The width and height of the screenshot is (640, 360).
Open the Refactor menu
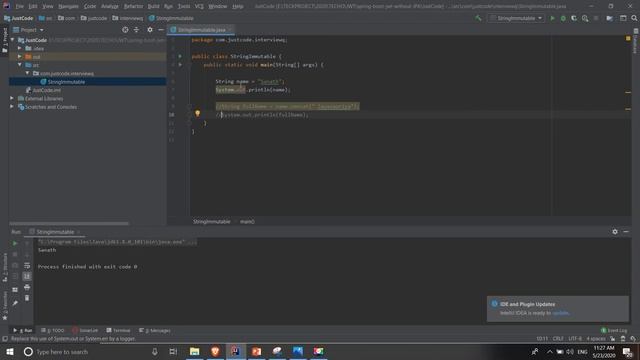click(x=133, y=6)
